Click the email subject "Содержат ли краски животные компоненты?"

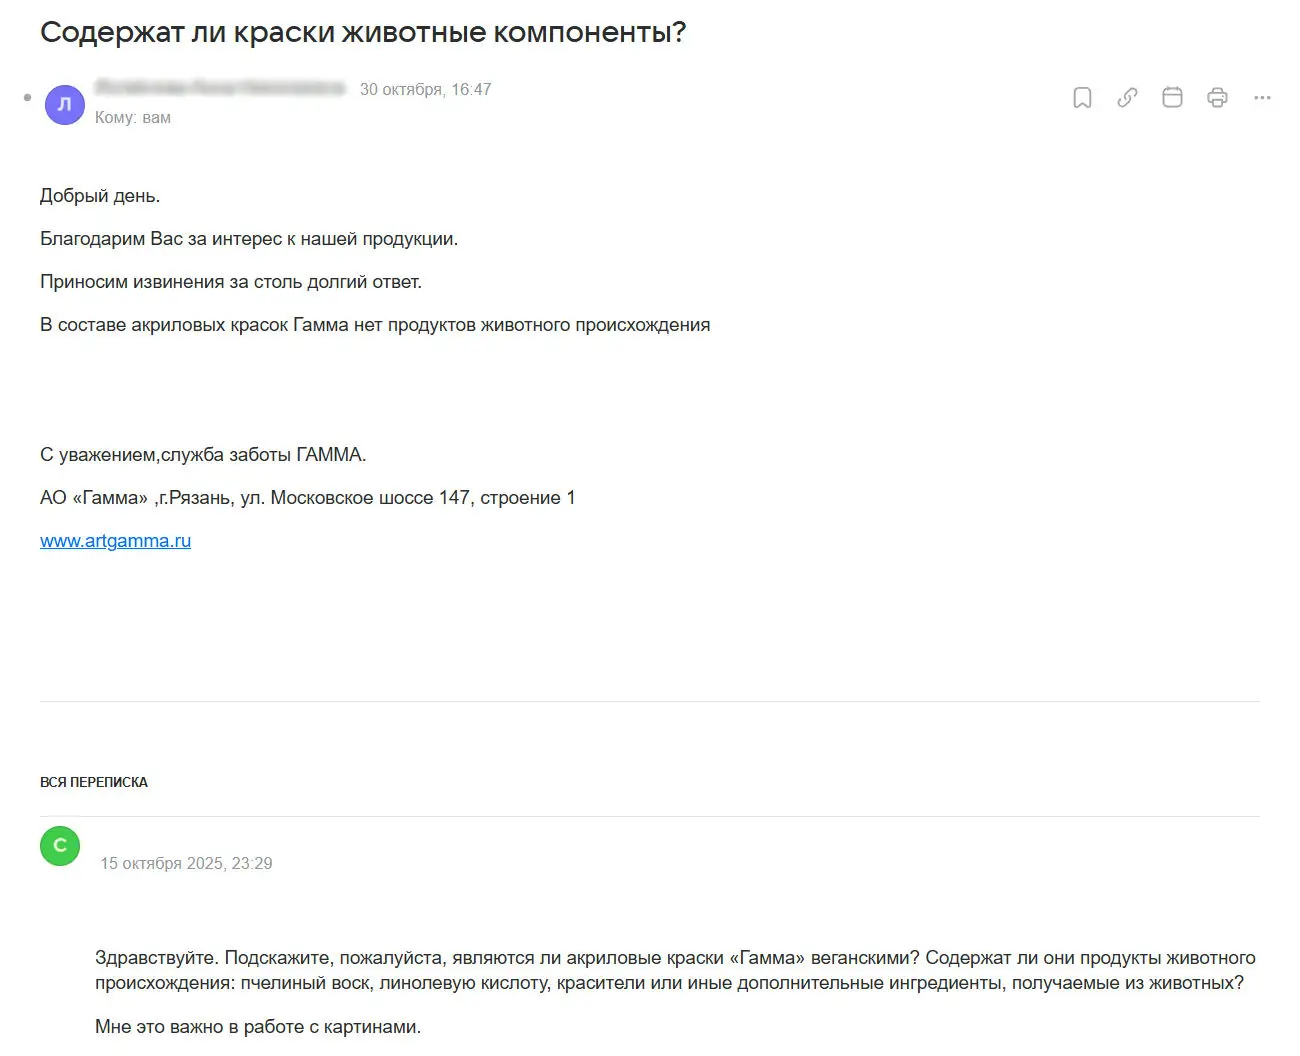[363, 33]
